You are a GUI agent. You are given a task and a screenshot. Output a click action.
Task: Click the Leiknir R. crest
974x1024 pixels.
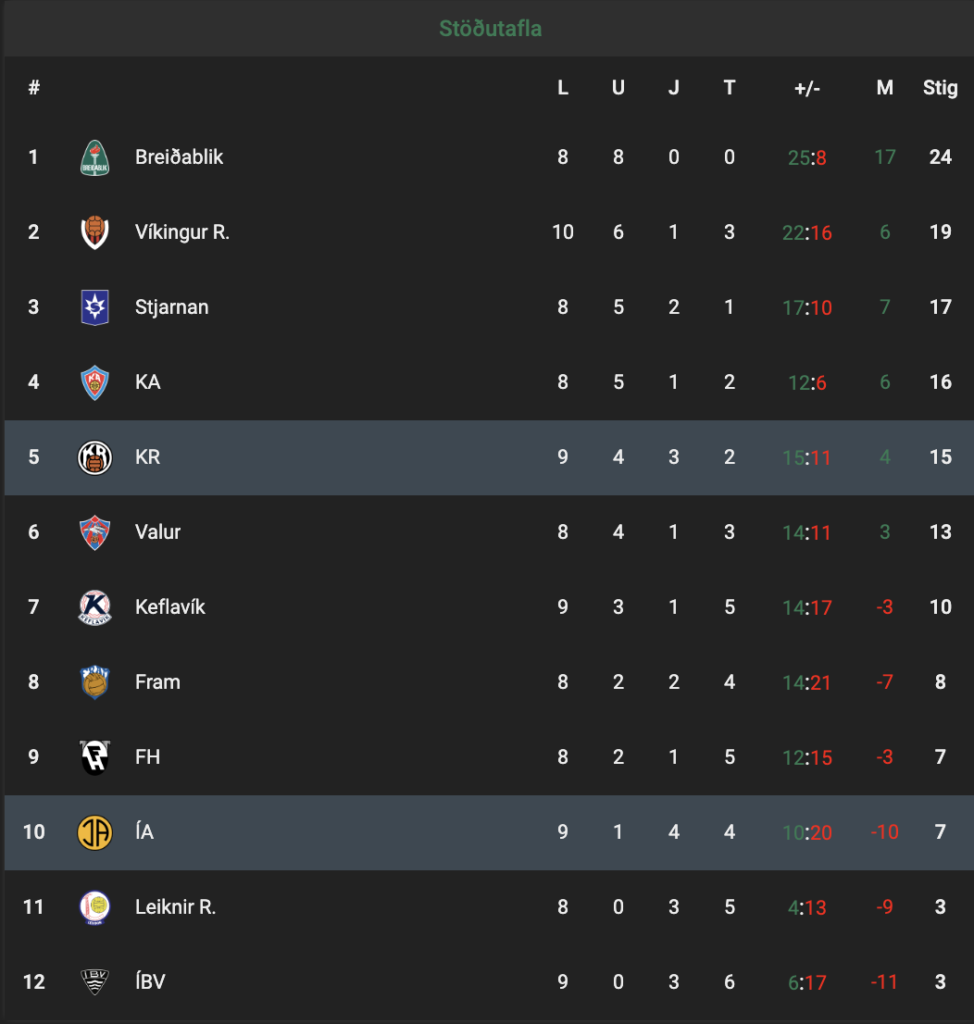click(95, 908)
